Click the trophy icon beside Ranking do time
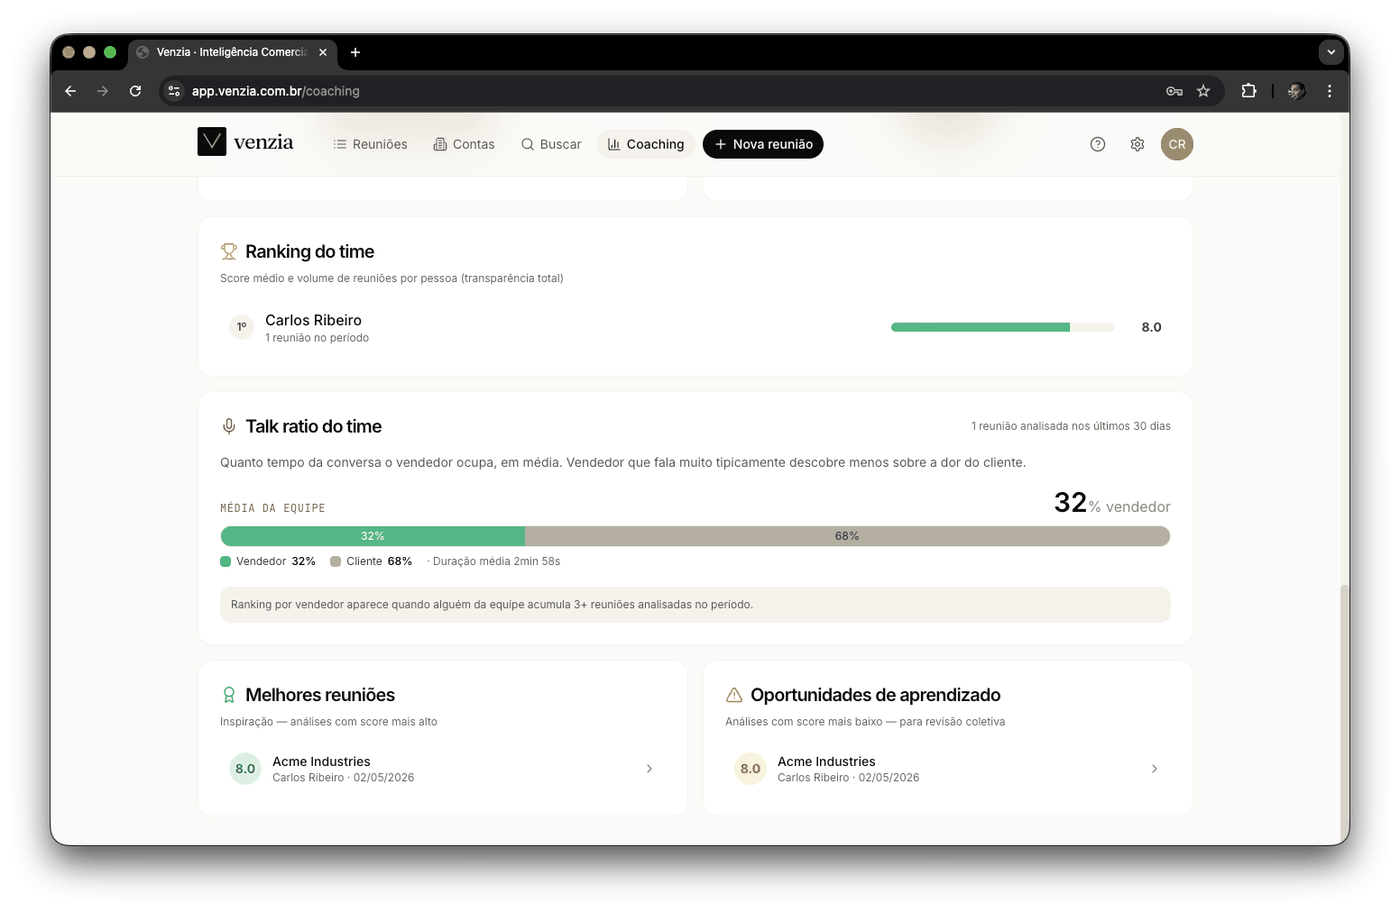1400x912 pixels. pos(229,252)
